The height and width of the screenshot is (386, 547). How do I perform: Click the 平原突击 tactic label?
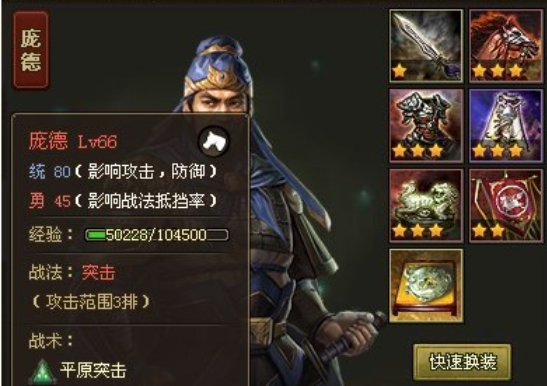(x=93, y=370)
